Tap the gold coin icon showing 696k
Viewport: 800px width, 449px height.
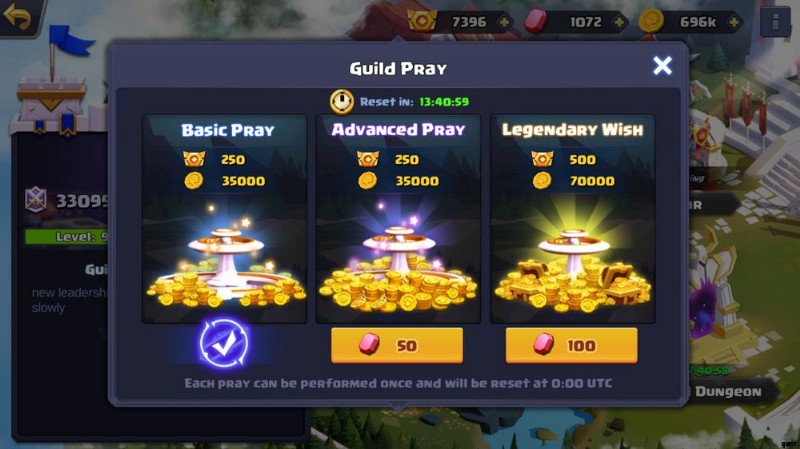pyautogui.click(x=652, y=21)
